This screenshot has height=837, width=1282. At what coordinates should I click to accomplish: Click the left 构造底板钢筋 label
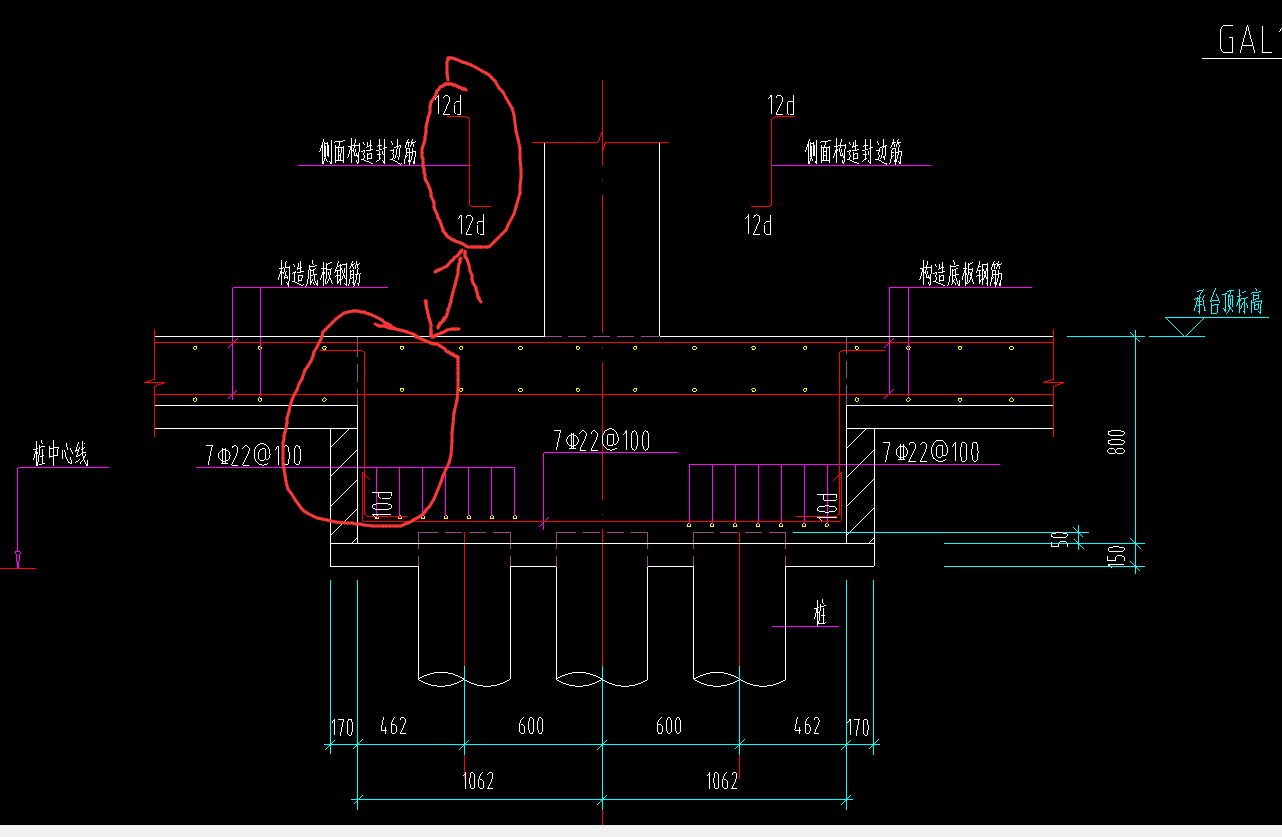[319, 274]
